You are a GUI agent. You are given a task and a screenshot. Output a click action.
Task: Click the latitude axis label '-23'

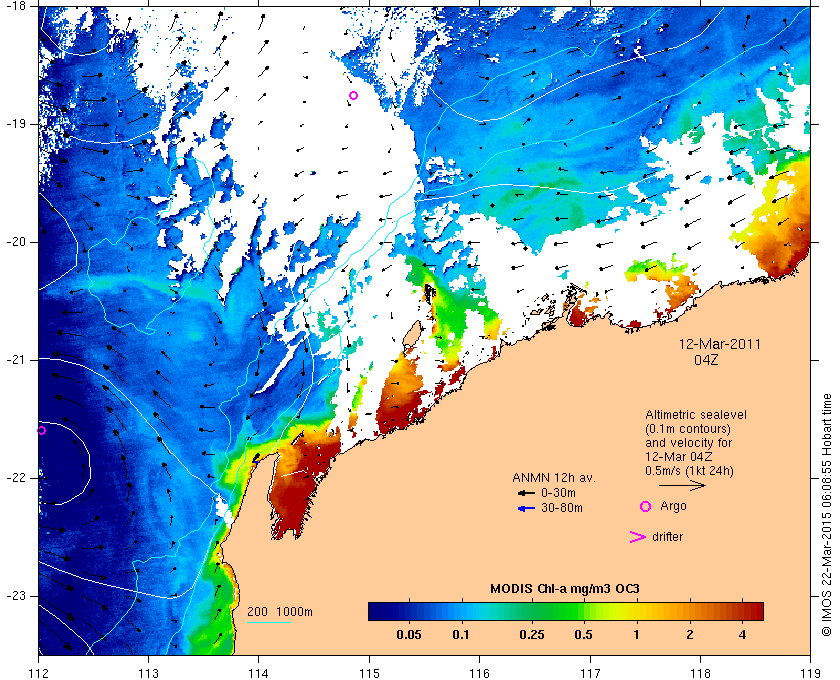(15, 596)
